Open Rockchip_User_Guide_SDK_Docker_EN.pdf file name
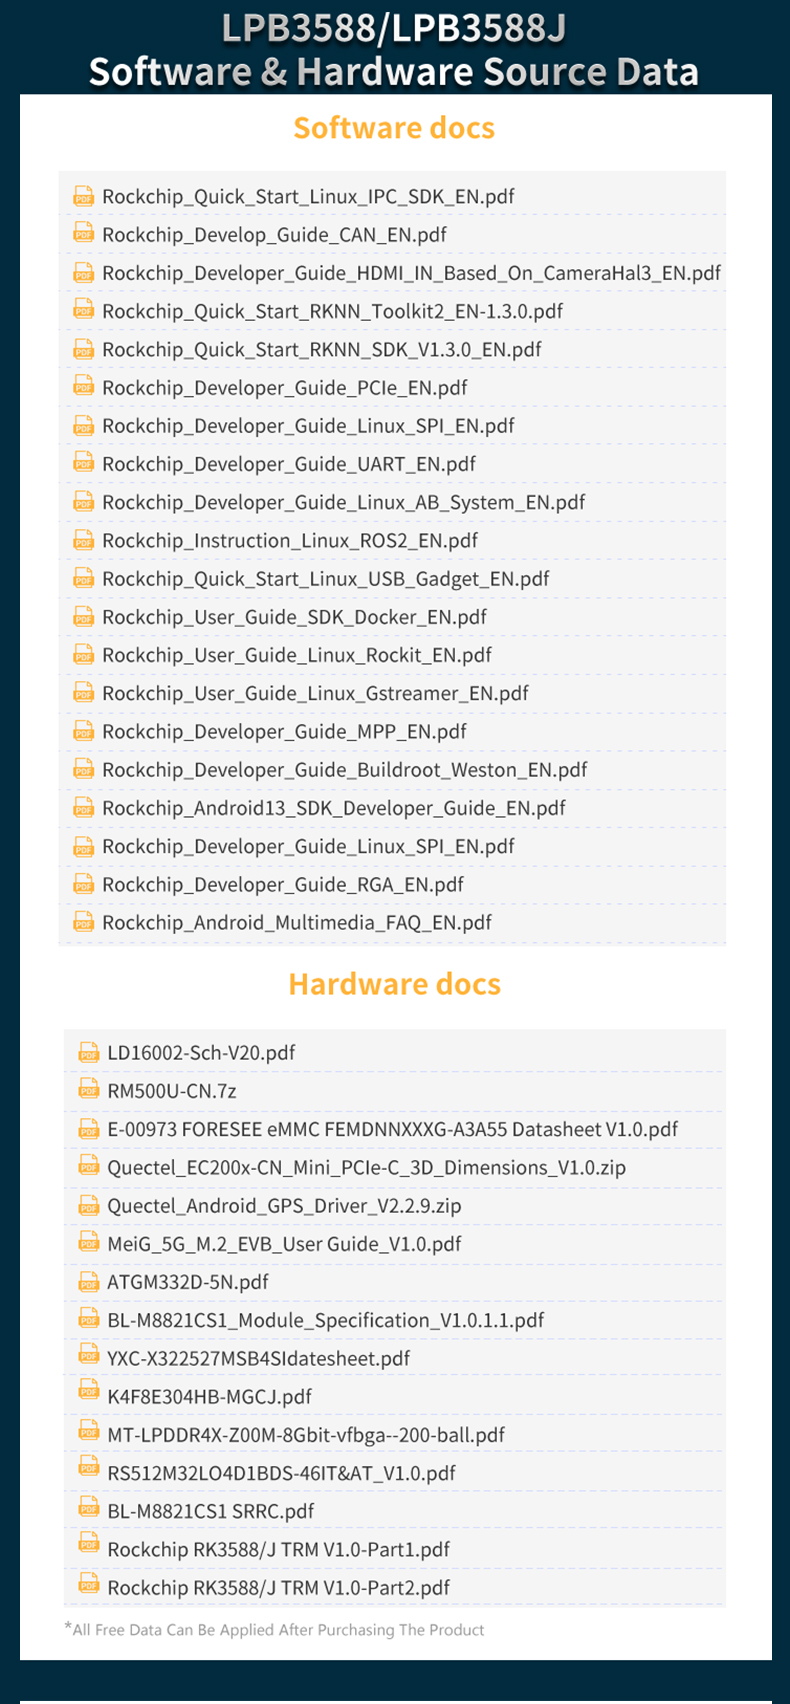 tap(294, 617)
